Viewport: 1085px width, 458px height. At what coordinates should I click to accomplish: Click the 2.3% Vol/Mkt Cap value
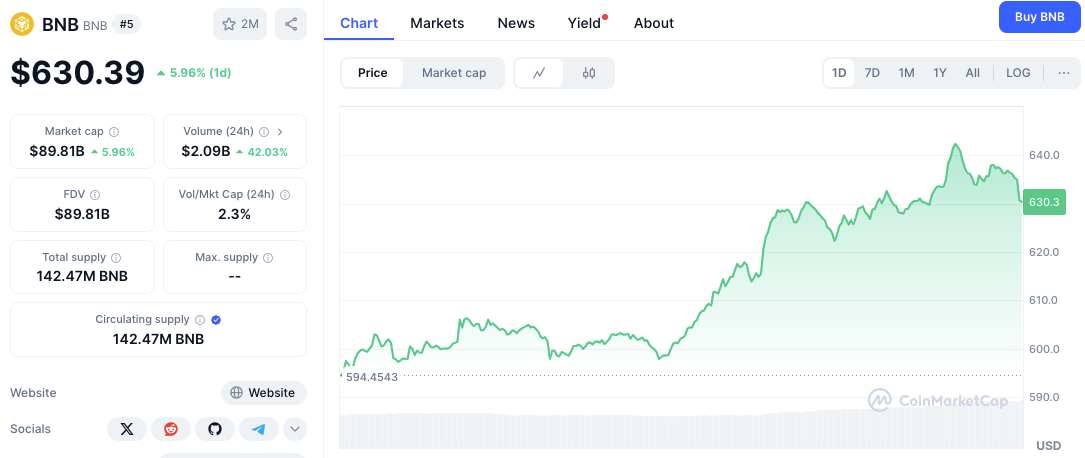[235, 214]
